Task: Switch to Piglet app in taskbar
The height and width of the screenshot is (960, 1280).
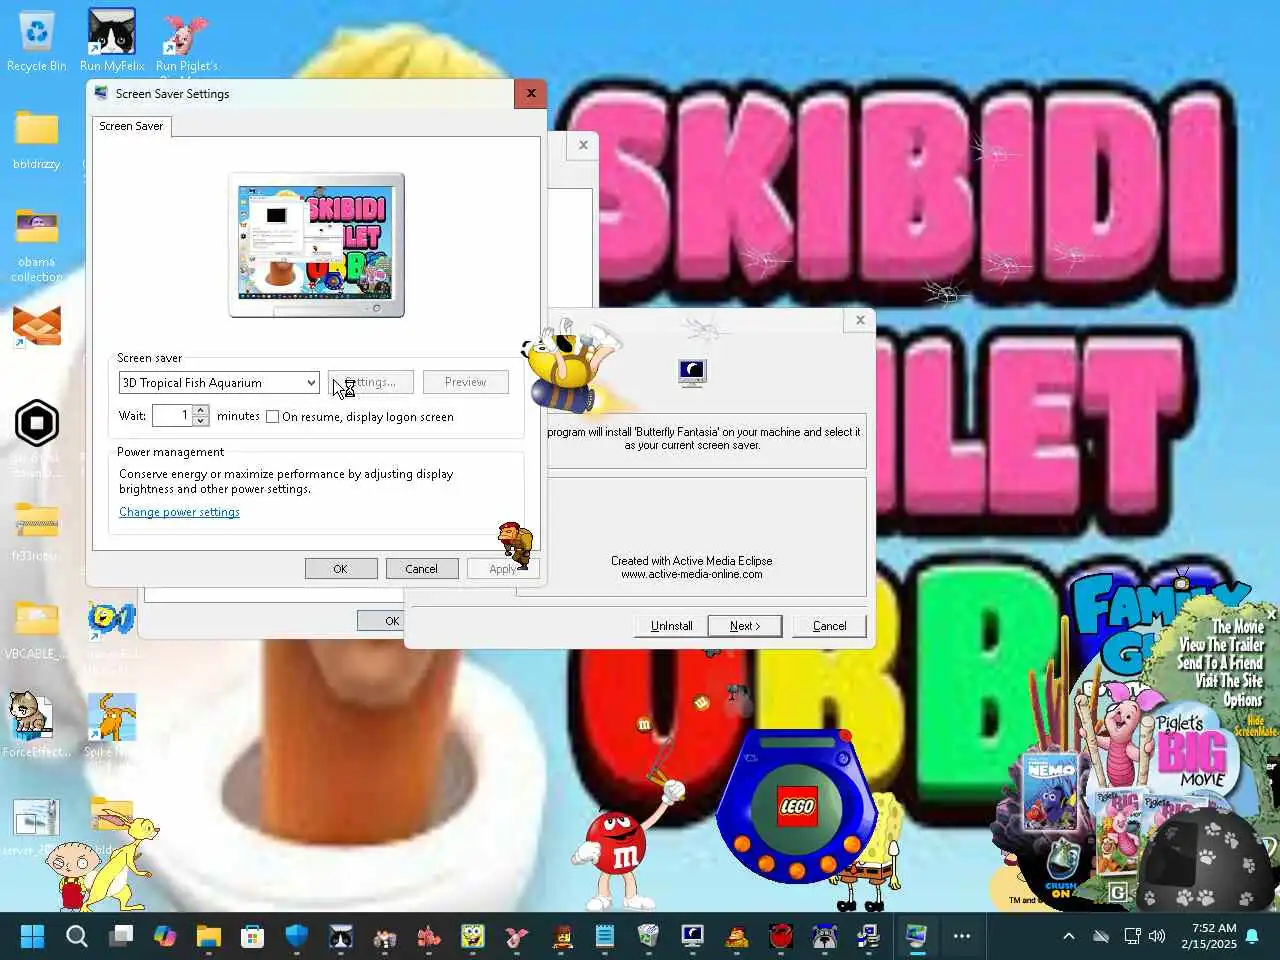Action: (x=517, y=936)
